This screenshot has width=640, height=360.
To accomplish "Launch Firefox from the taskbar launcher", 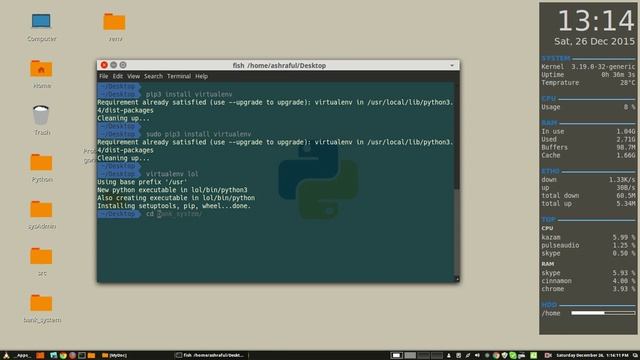I will [x=72, y=356].
